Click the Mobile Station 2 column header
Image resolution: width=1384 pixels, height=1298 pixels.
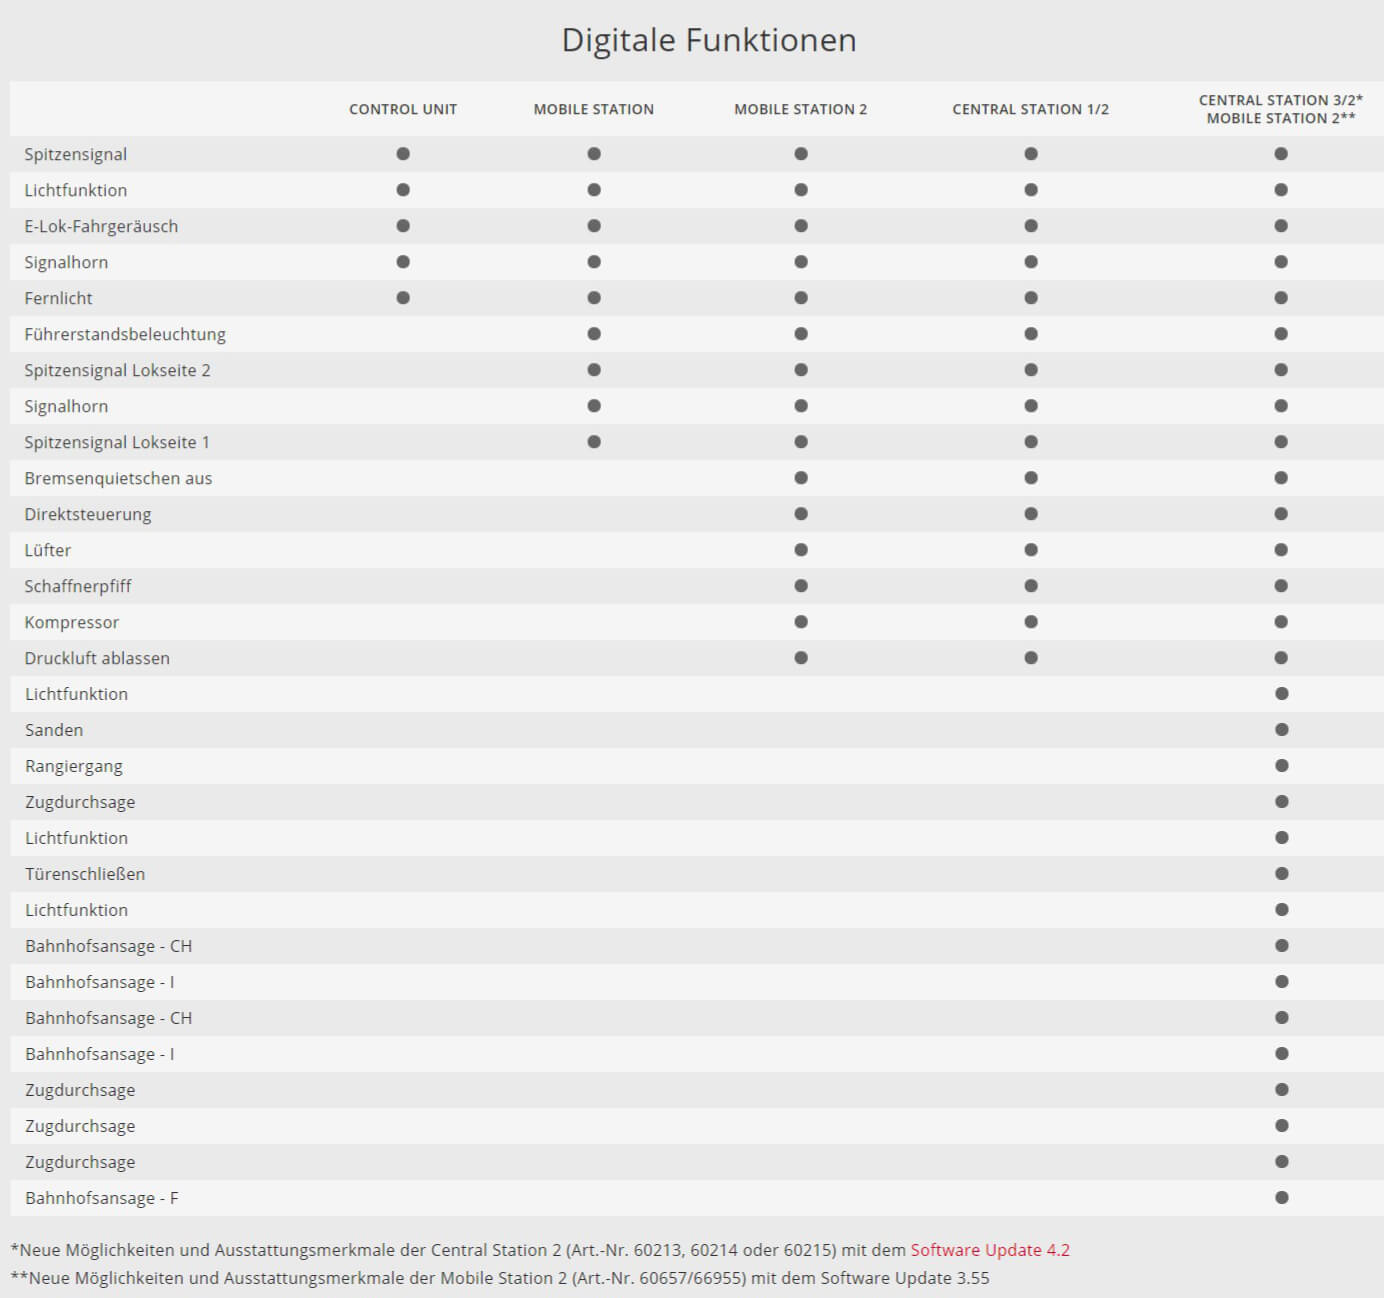pos(801,109)
